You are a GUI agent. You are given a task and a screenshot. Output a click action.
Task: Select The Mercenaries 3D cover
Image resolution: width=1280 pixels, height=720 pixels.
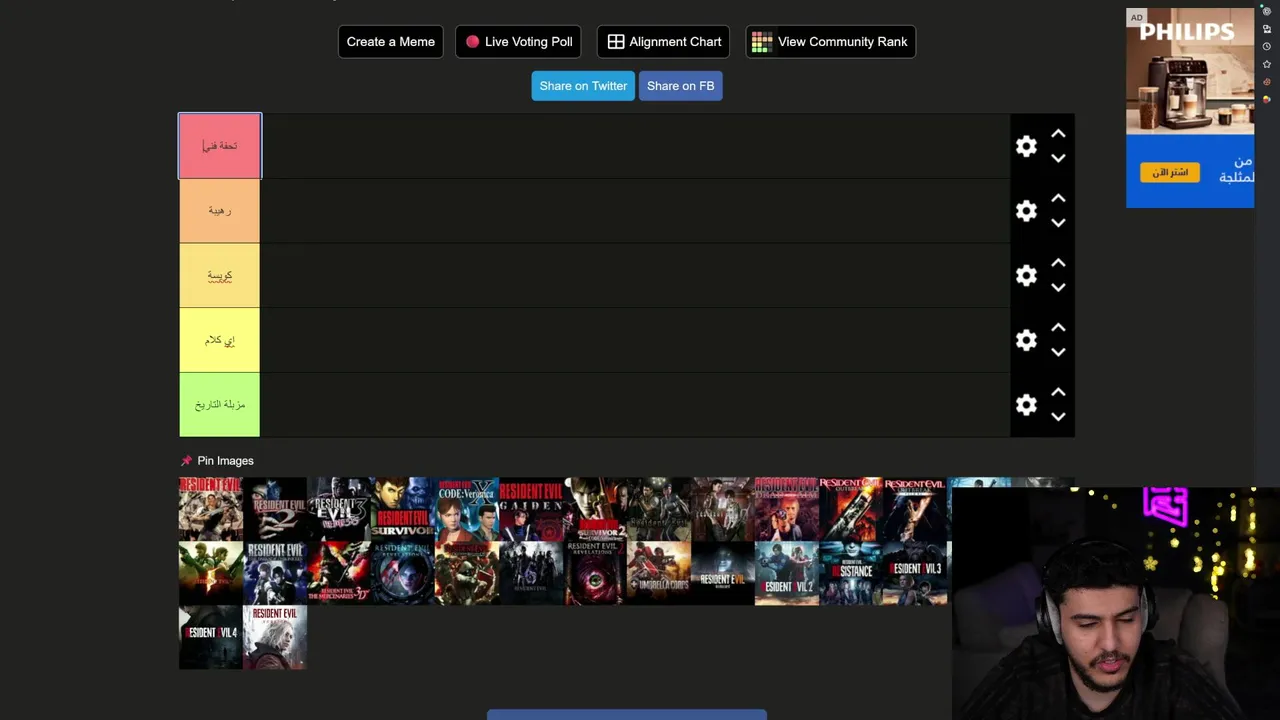339,573
